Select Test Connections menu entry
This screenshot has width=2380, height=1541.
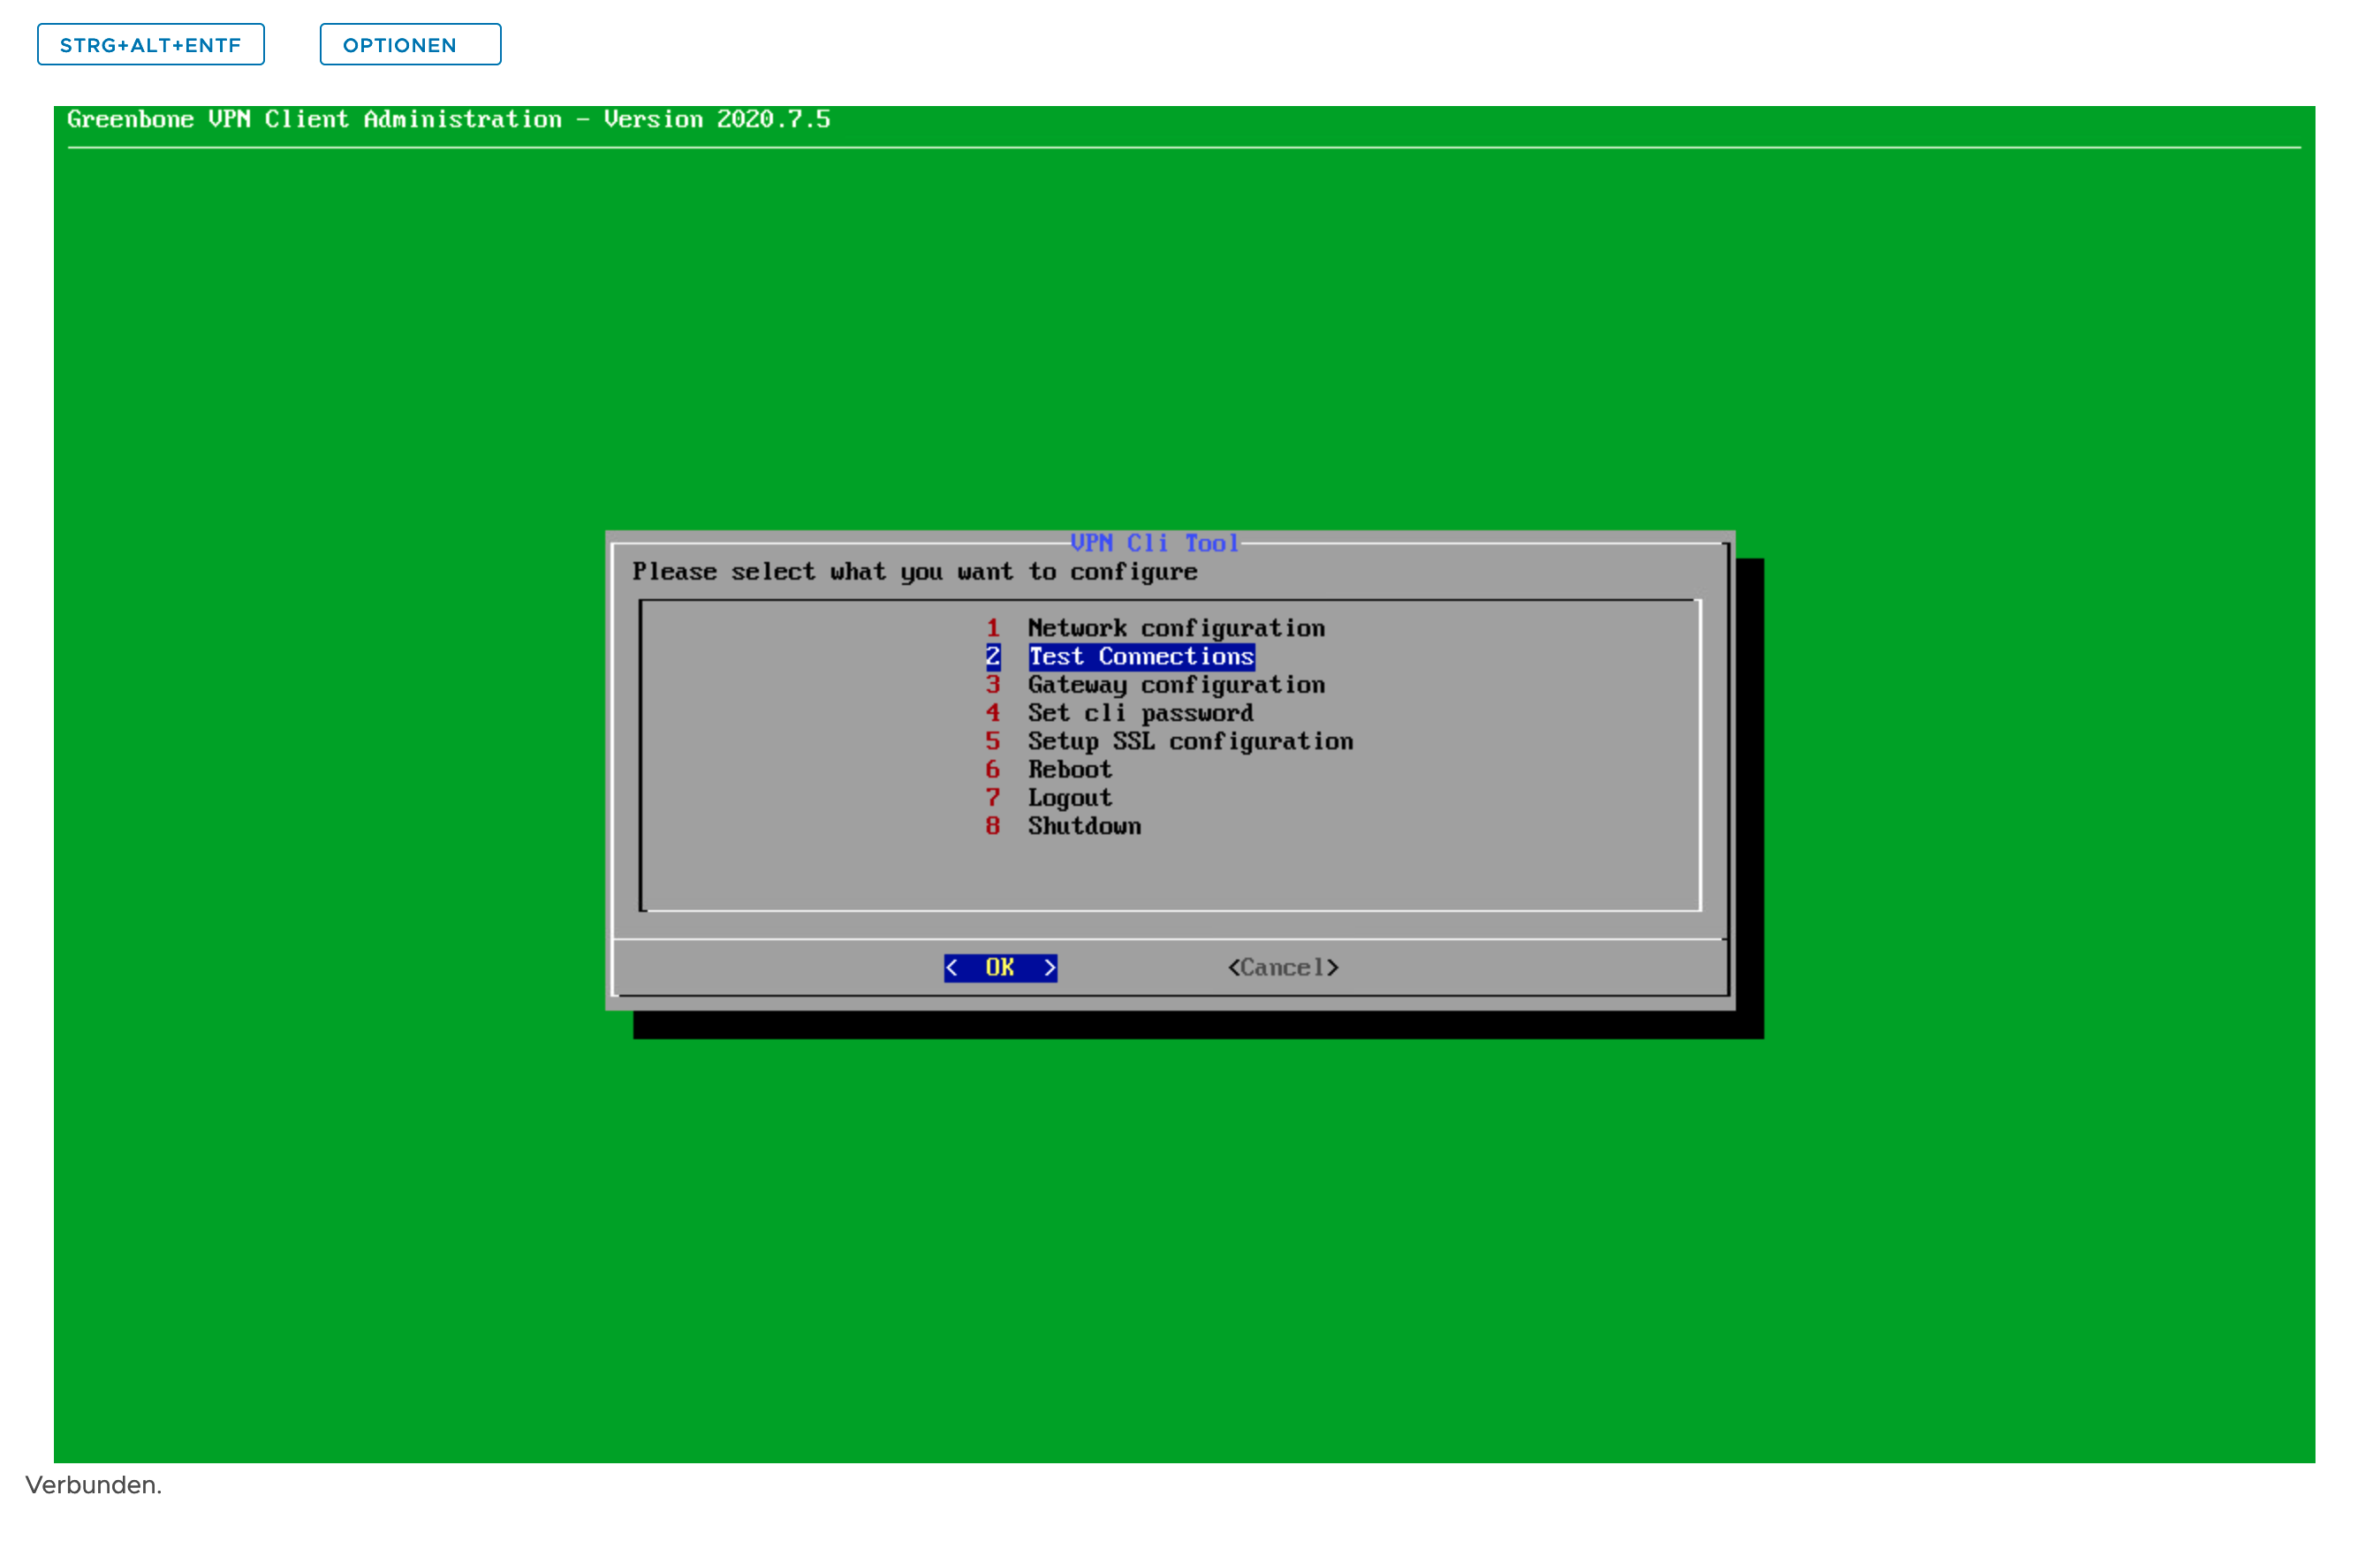coord(1121,657)
